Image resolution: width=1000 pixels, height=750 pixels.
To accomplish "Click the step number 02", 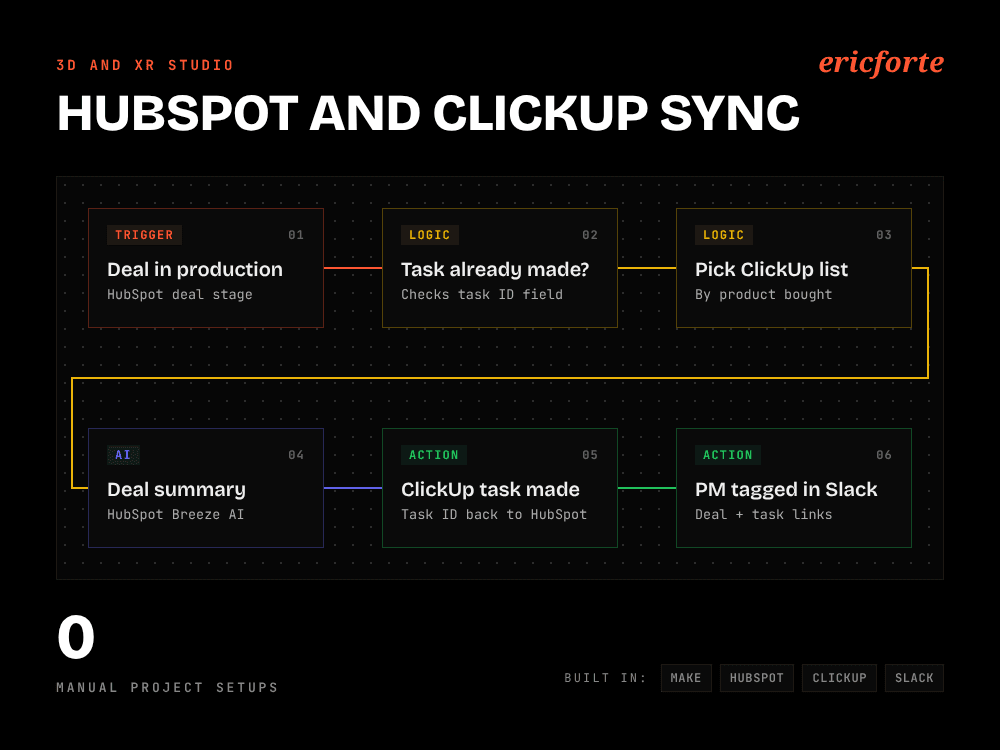I will point(590,235).
